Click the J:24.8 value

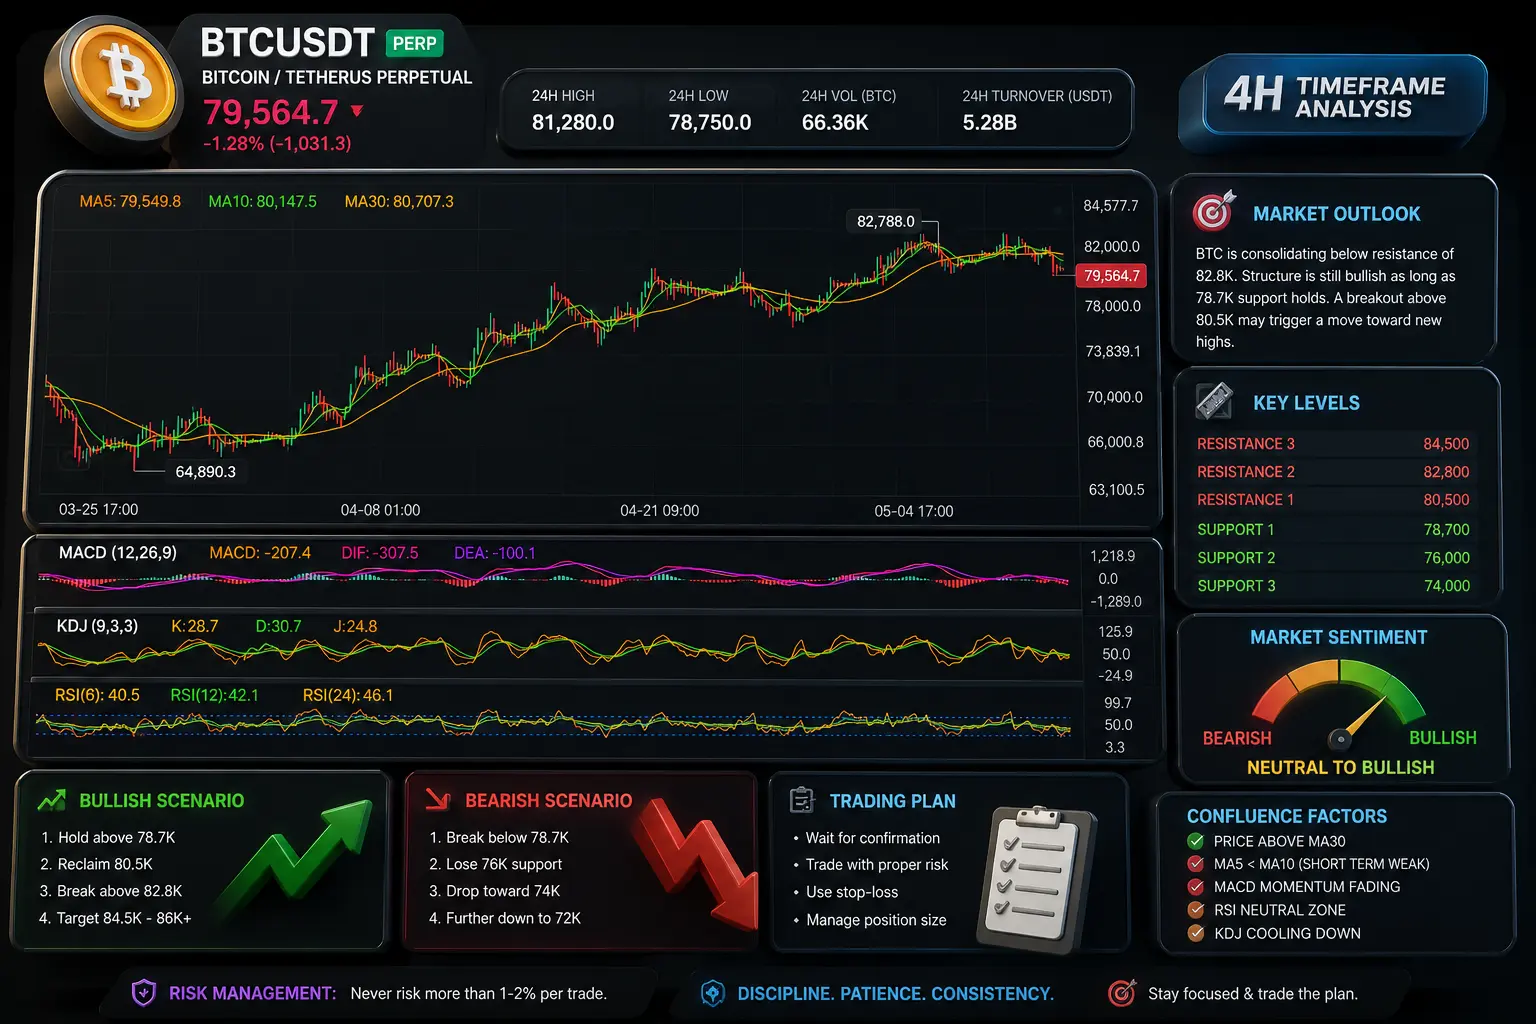[x=355, y=626]
